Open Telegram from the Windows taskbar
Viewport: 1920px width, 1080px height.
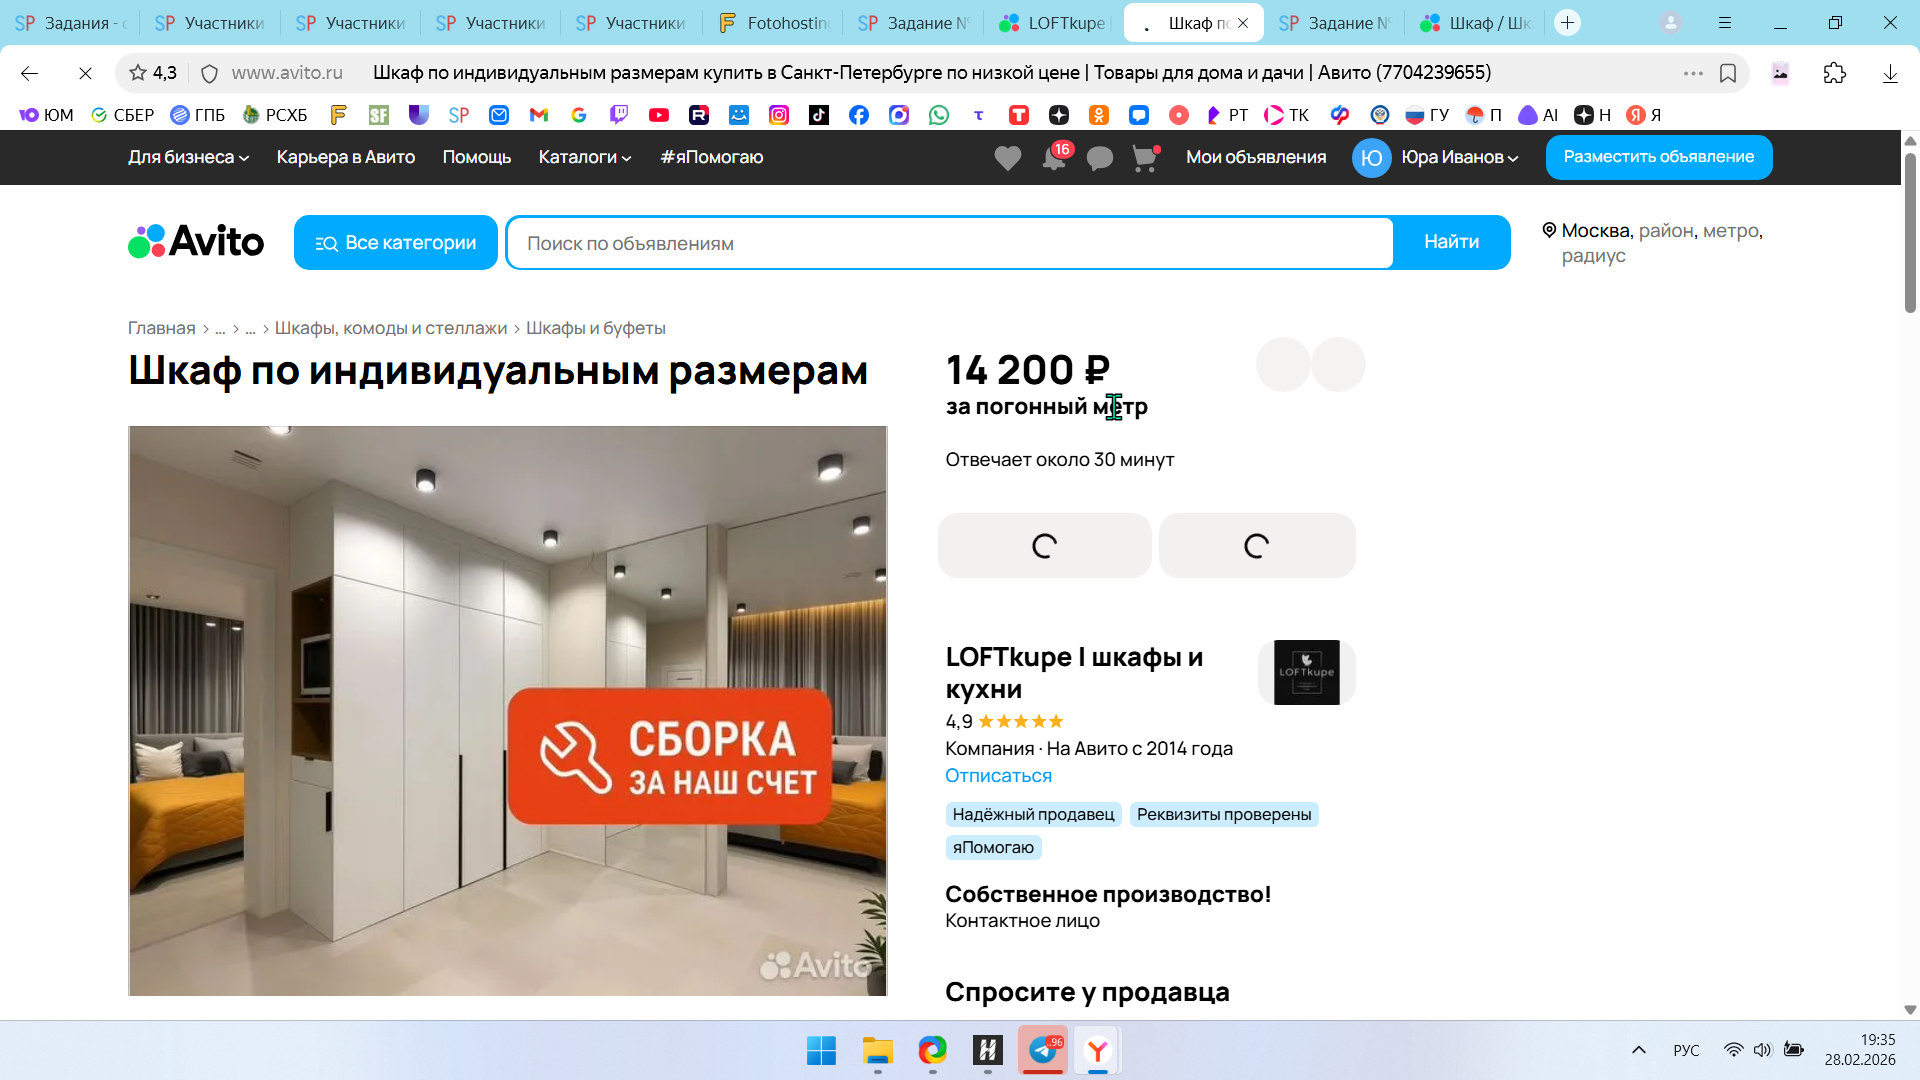click(x=1042, y=1050)
